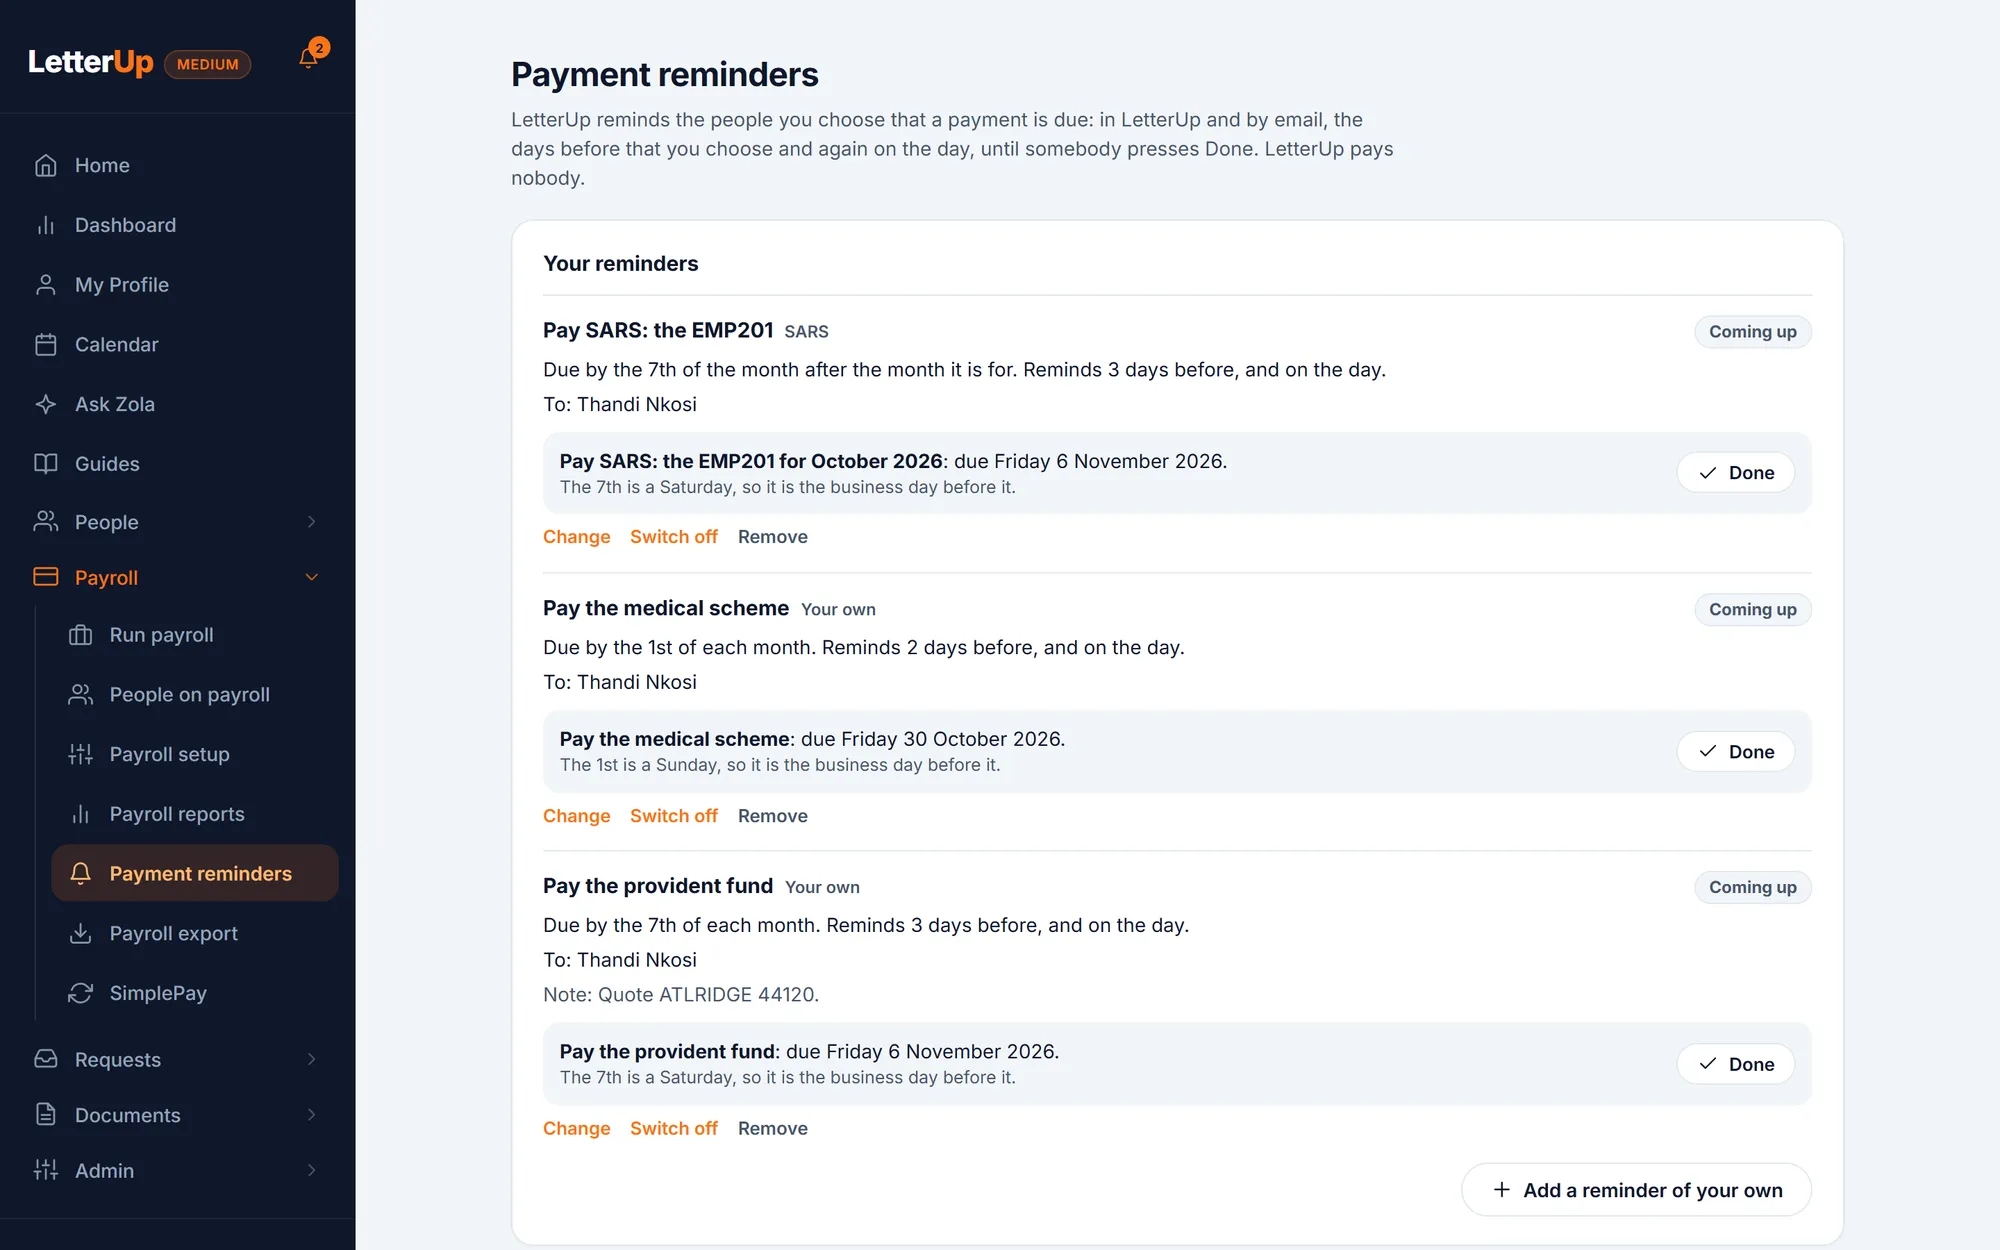Click the Dashboard bar chart icon
The width and height of the screenshot is (2000, 1250).
46,225
